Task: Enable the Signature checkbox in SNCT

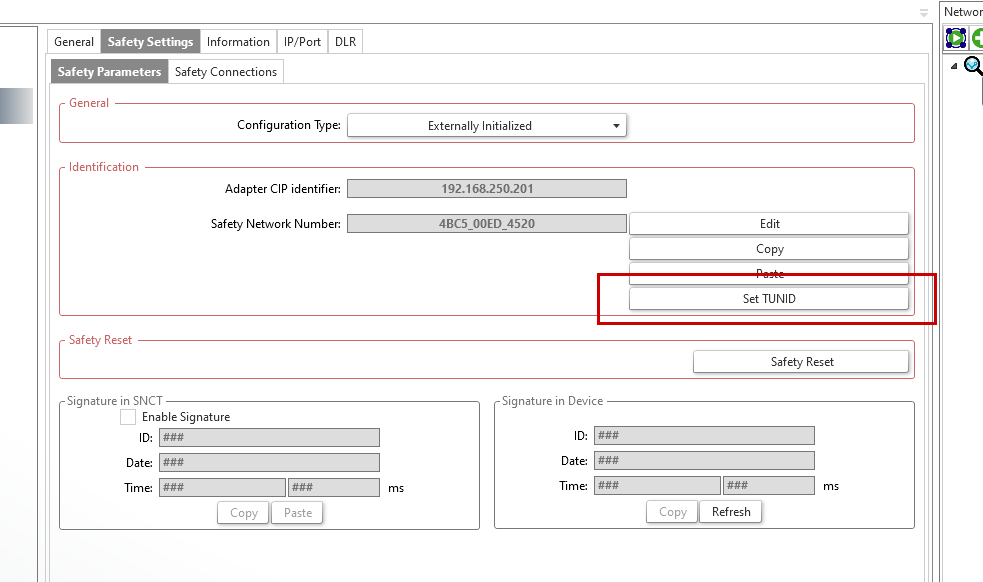Action: coord(128,417)
